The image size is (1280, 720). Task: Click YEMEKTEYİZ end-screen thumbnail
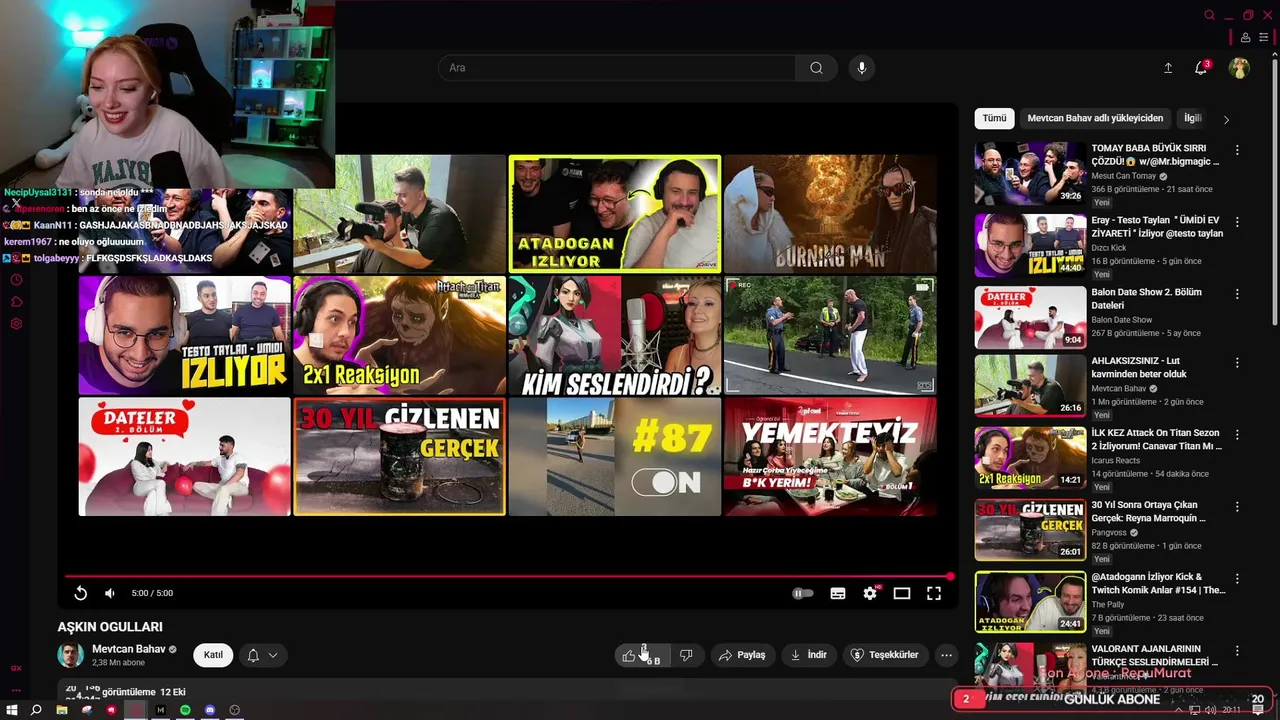(x=830, y=457)
